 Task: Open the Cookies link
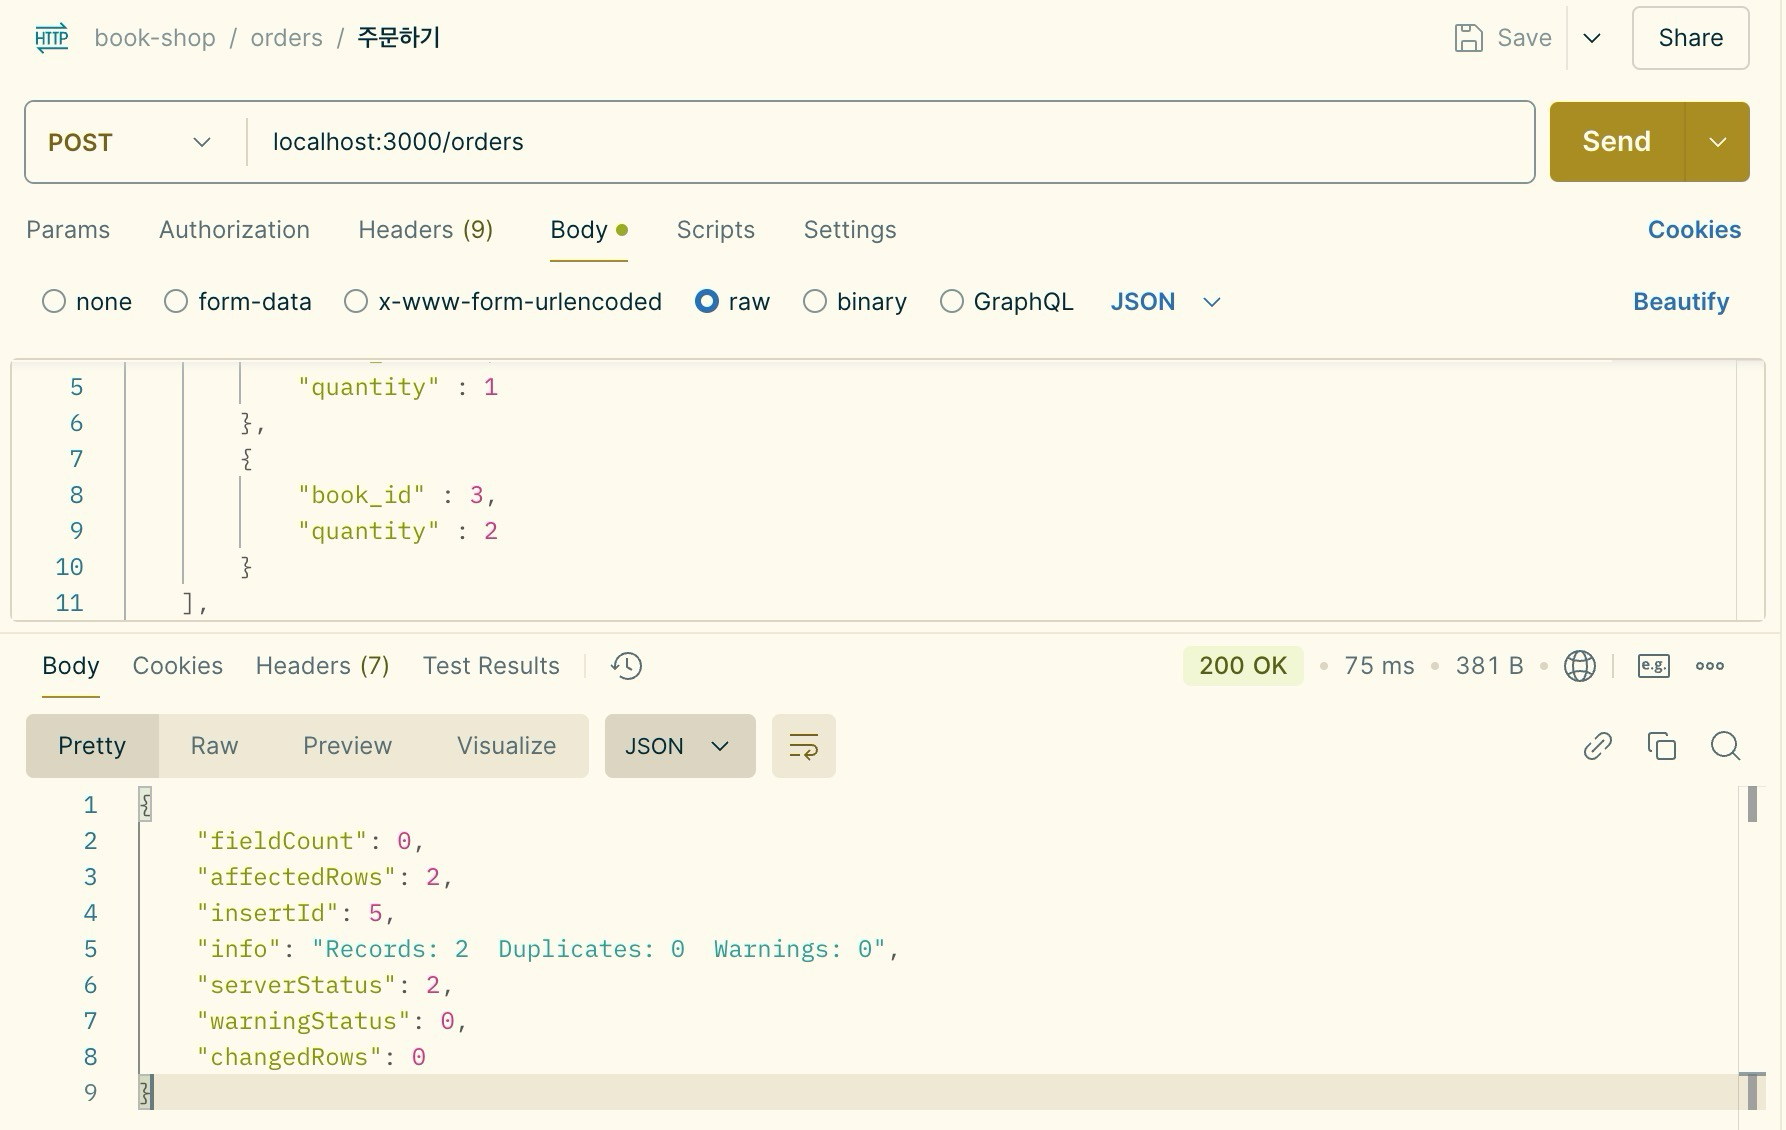pyautogui.click(x=1695, y=230)
